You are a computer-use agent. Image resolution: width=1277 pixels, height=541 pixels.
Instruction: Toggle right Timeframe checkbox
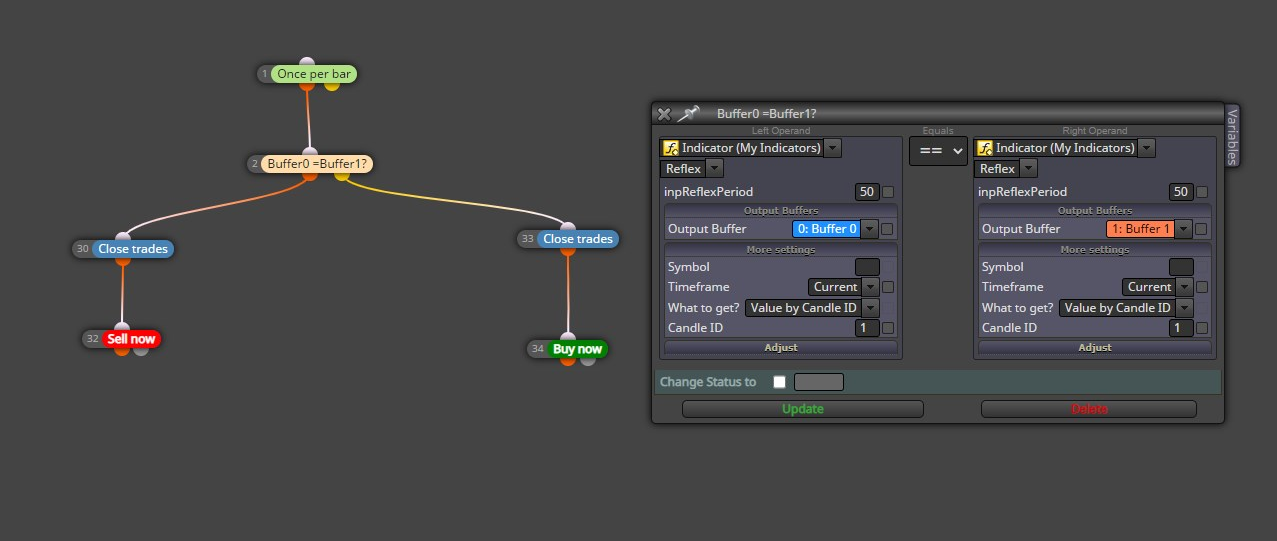[x=1202, y=287]
